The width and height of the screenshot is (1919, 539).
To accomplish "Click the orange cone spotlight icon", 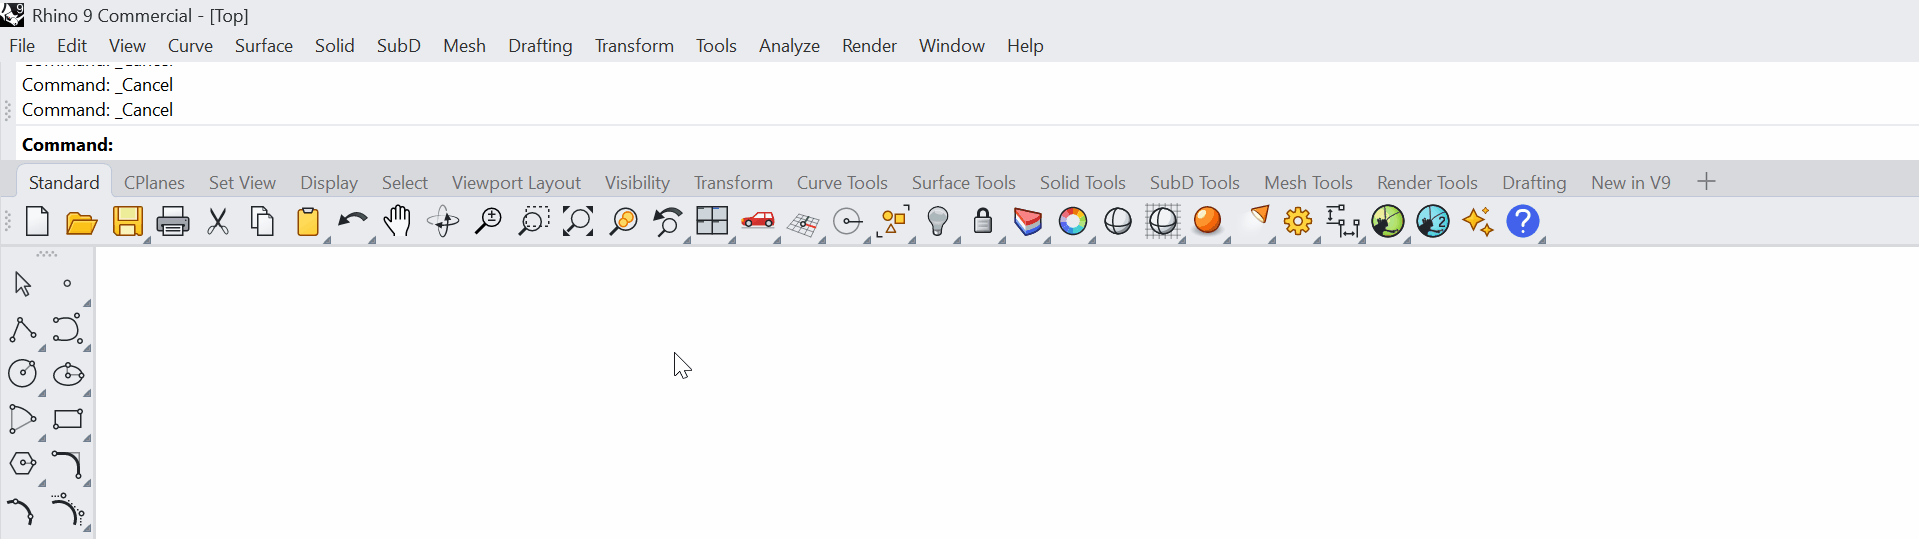I will point(1258,218).
